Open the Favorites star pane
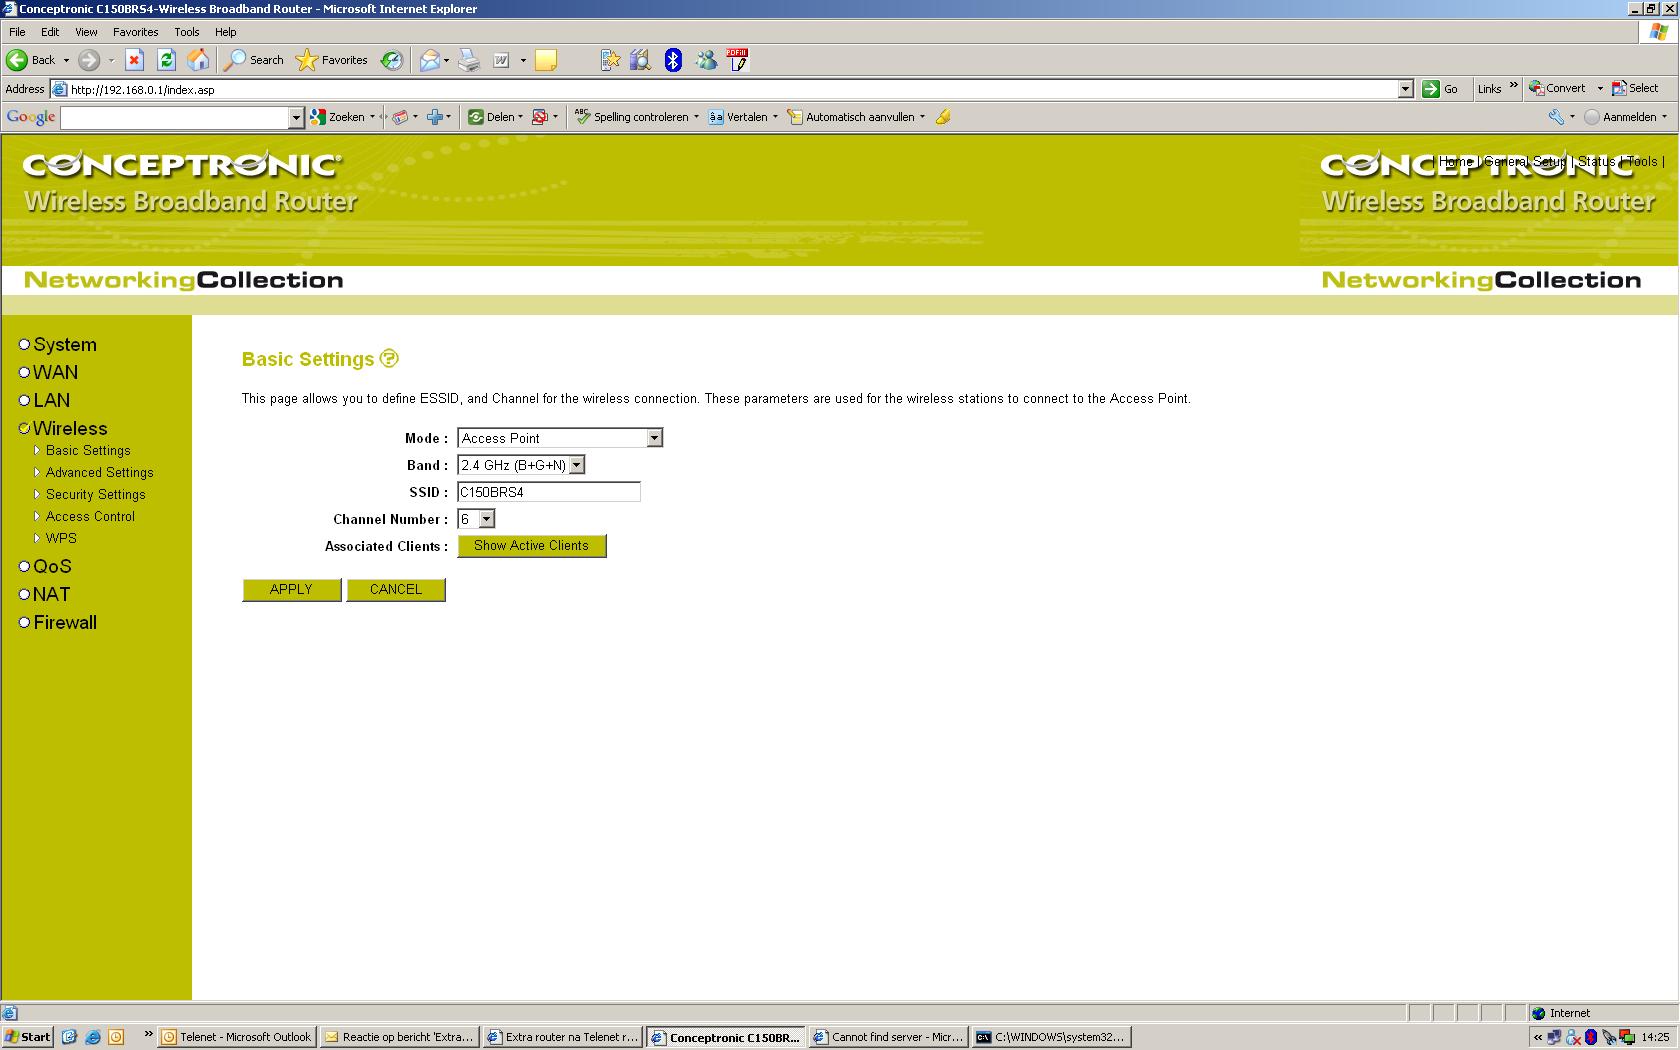The height and width of the screenshot is (1050, 1680). [332, 60]
